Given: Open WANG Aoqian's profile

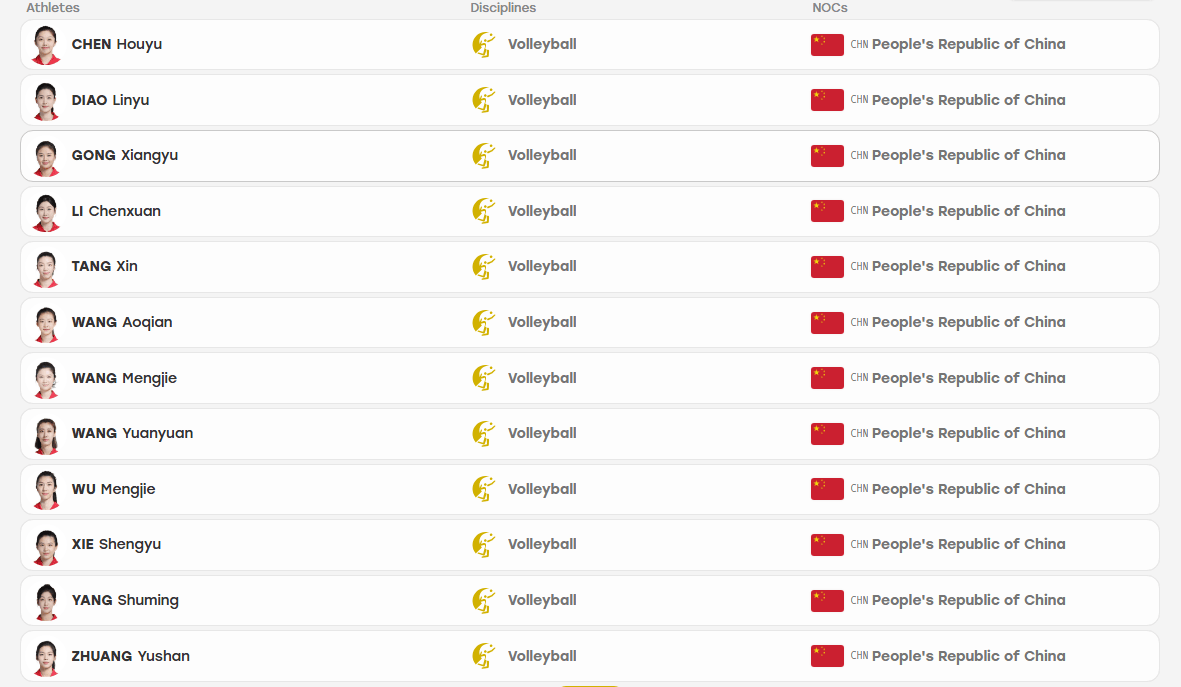Looking at the screenshot, I should click(122, 322).
